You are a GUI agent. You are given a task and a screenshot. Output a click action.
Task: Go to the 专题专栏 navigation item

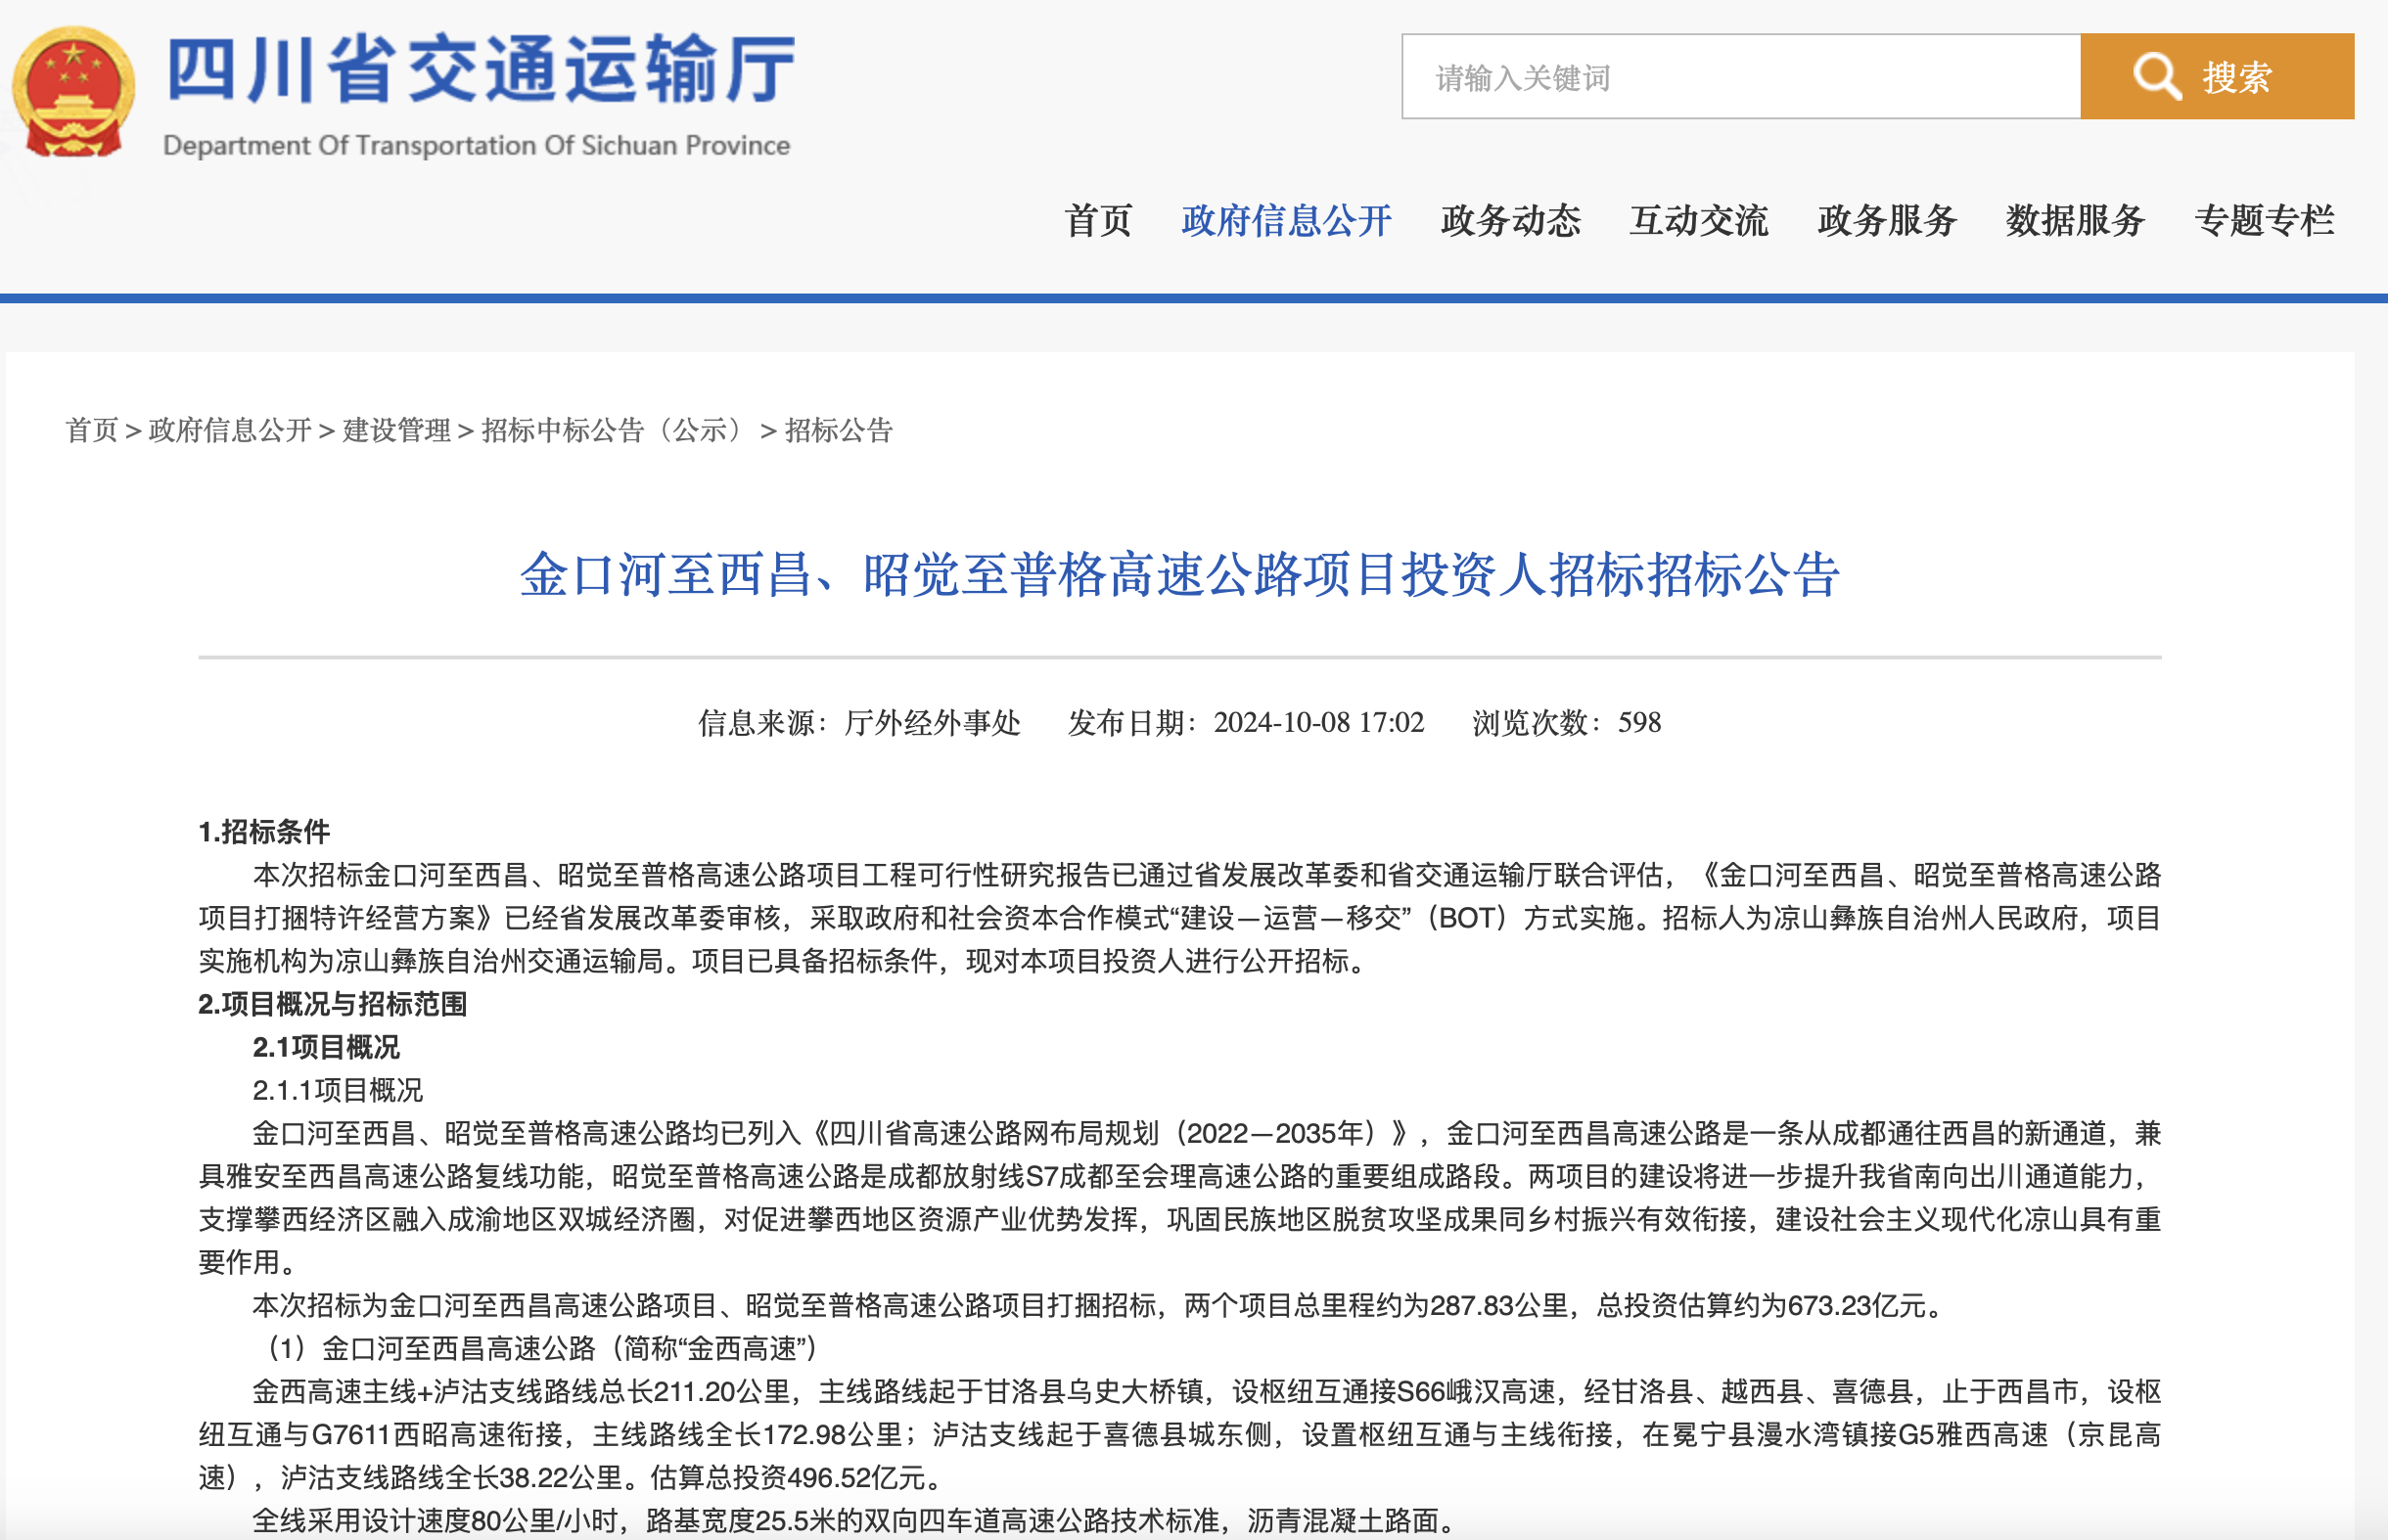(2264, 220)
